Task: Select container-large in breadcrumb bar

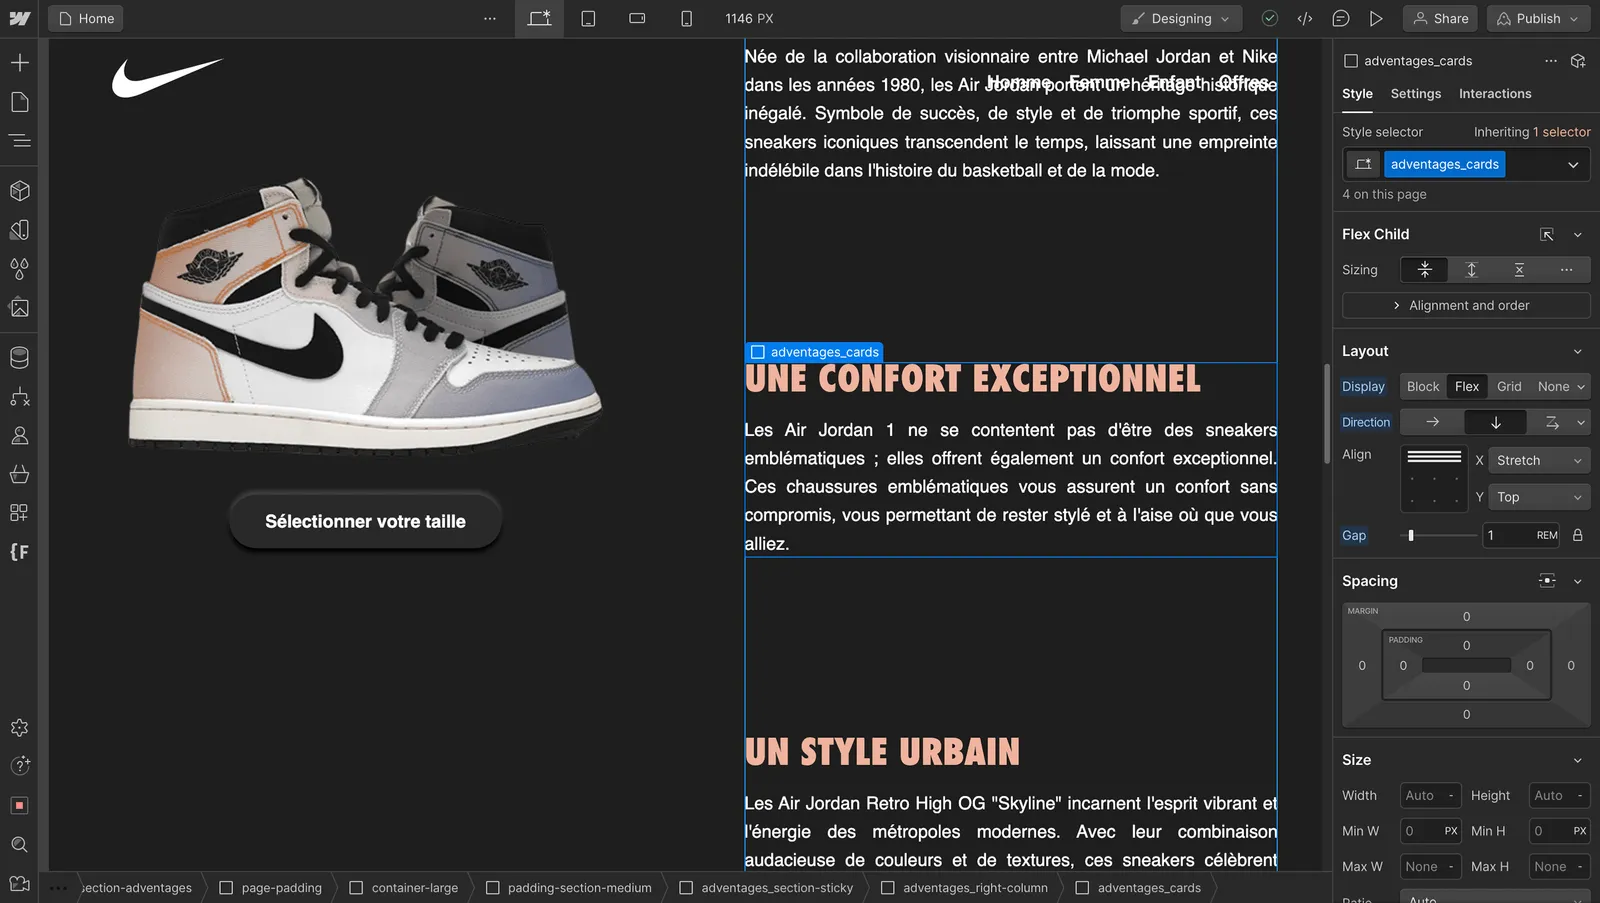Action: (x=404, y=887)
